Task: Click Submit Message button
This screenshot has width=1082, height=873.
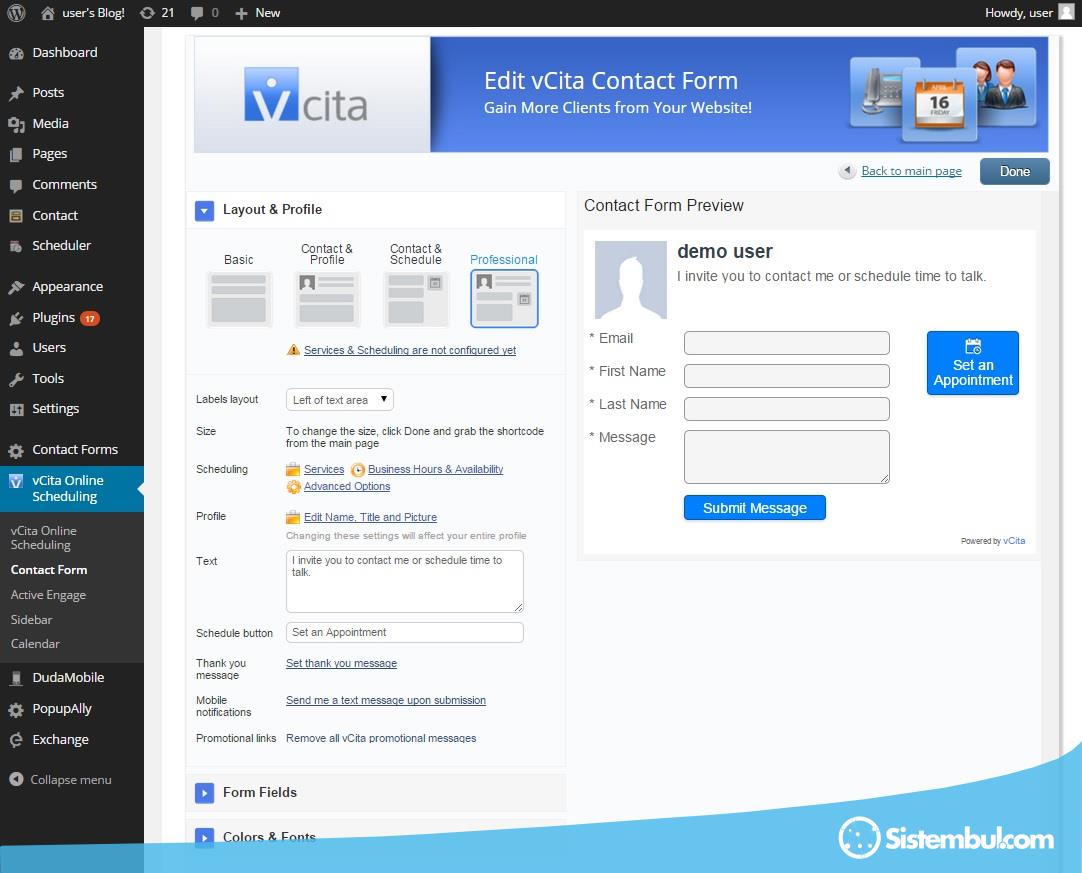Action: 754,508
